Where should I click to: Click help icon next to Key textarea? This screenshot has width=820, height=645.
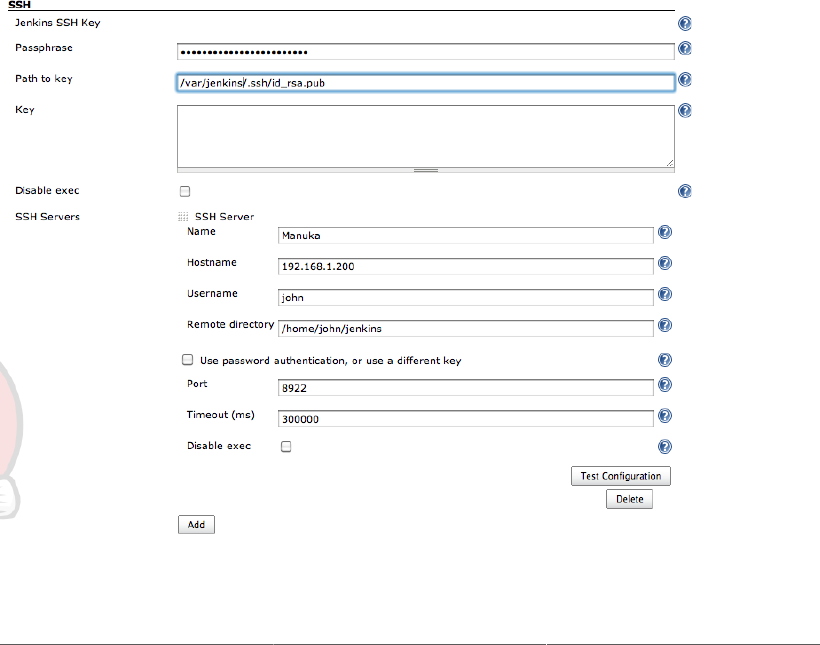(685, 110)
